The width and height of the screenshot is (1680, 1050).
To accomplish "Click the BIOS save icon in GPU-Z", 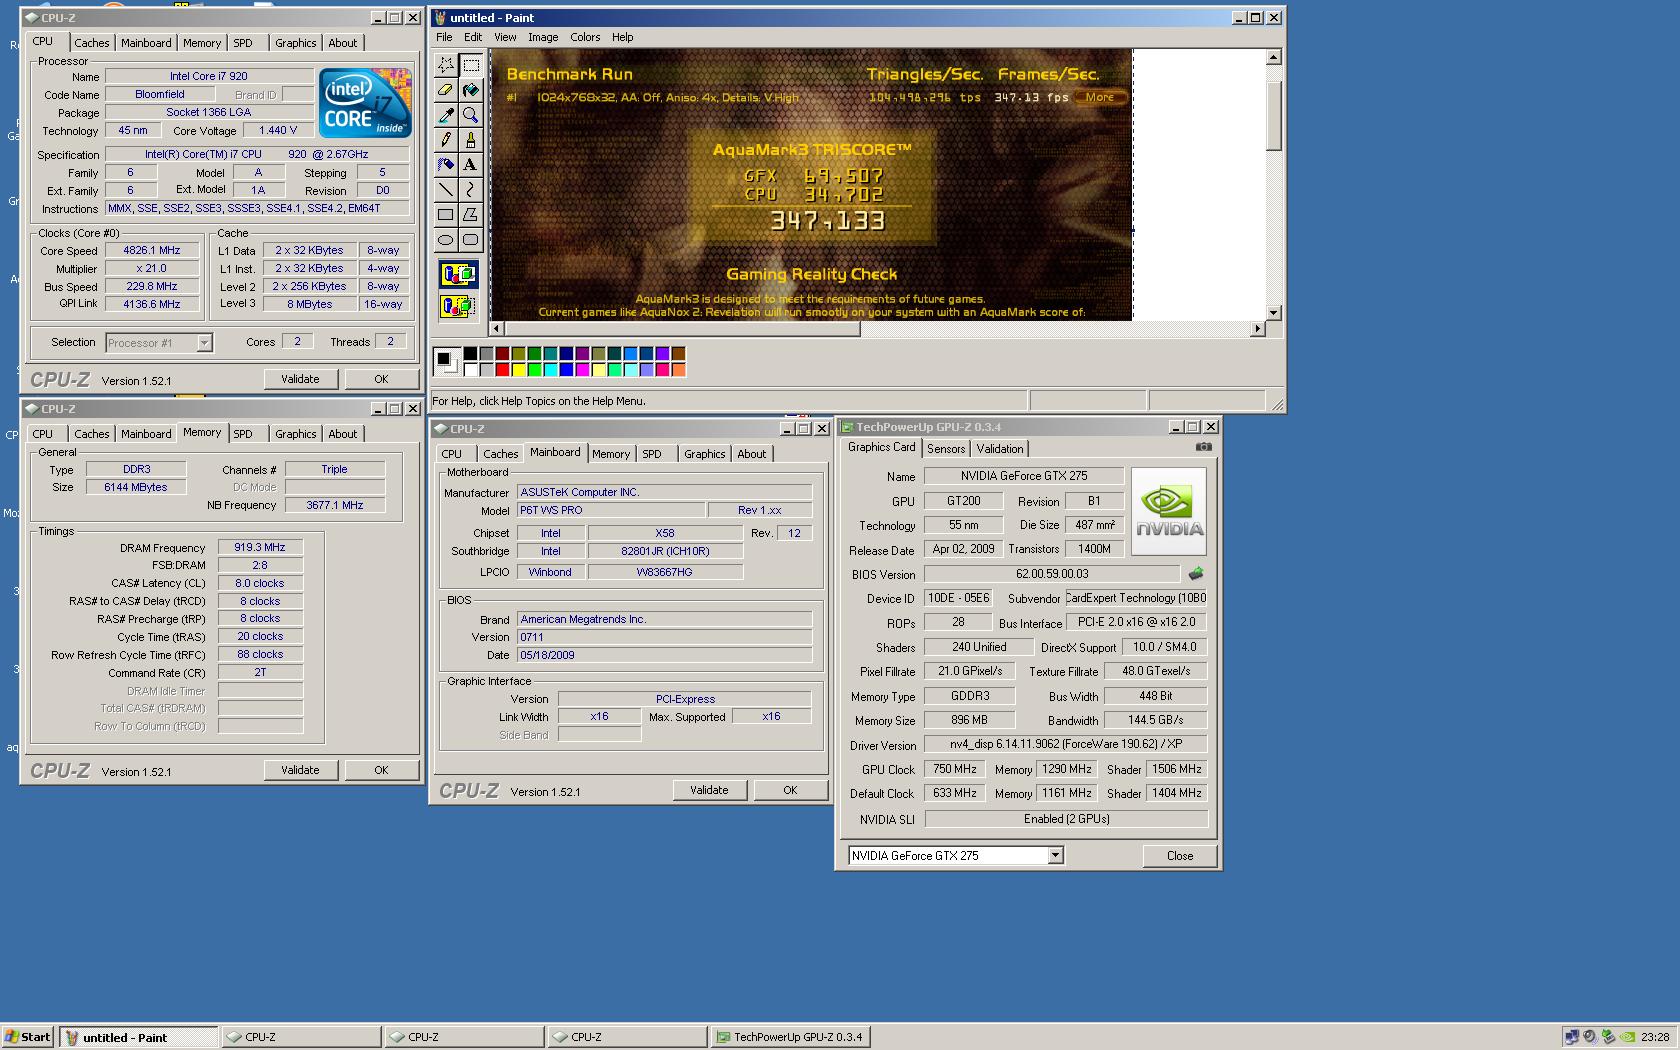I will coord(1196,574).
